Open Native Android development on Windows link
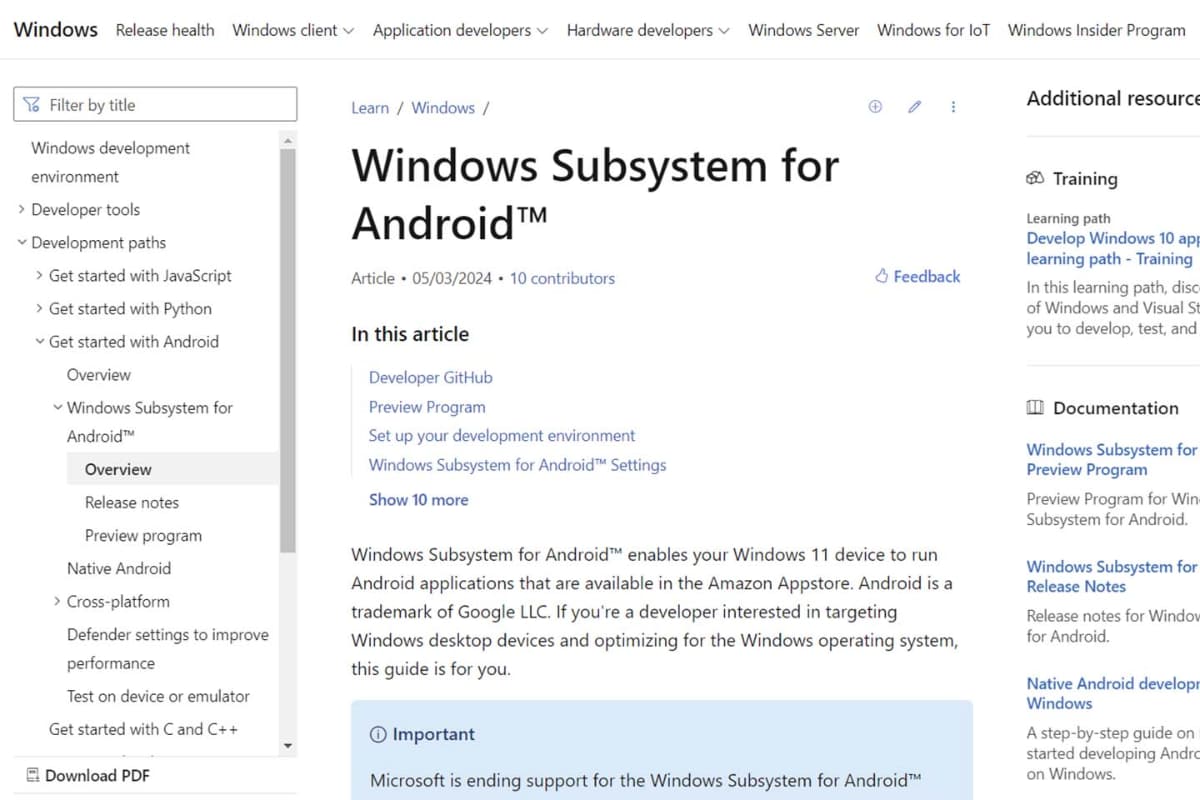 point(1112,694)
